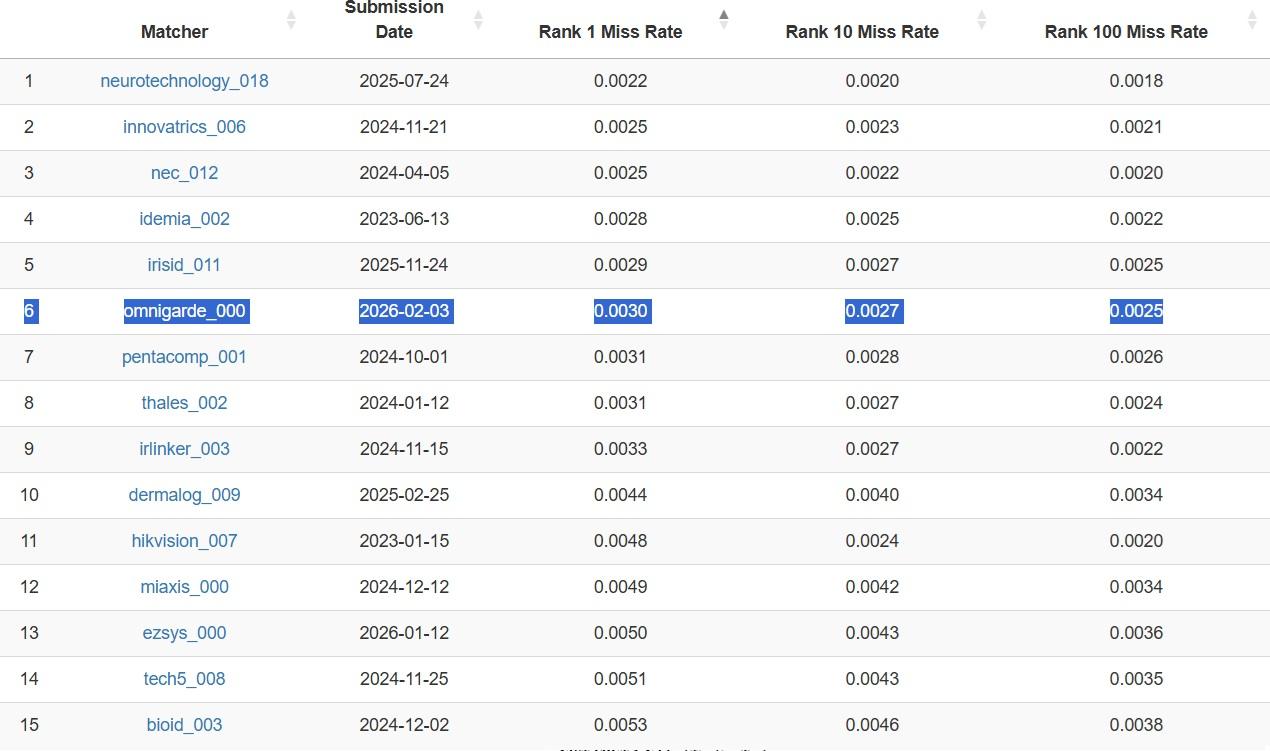This screenshot has width=1270, height=751.
Task: Click the Rank 100 Miss Rate header text
Action: (x=1126, y=32)
